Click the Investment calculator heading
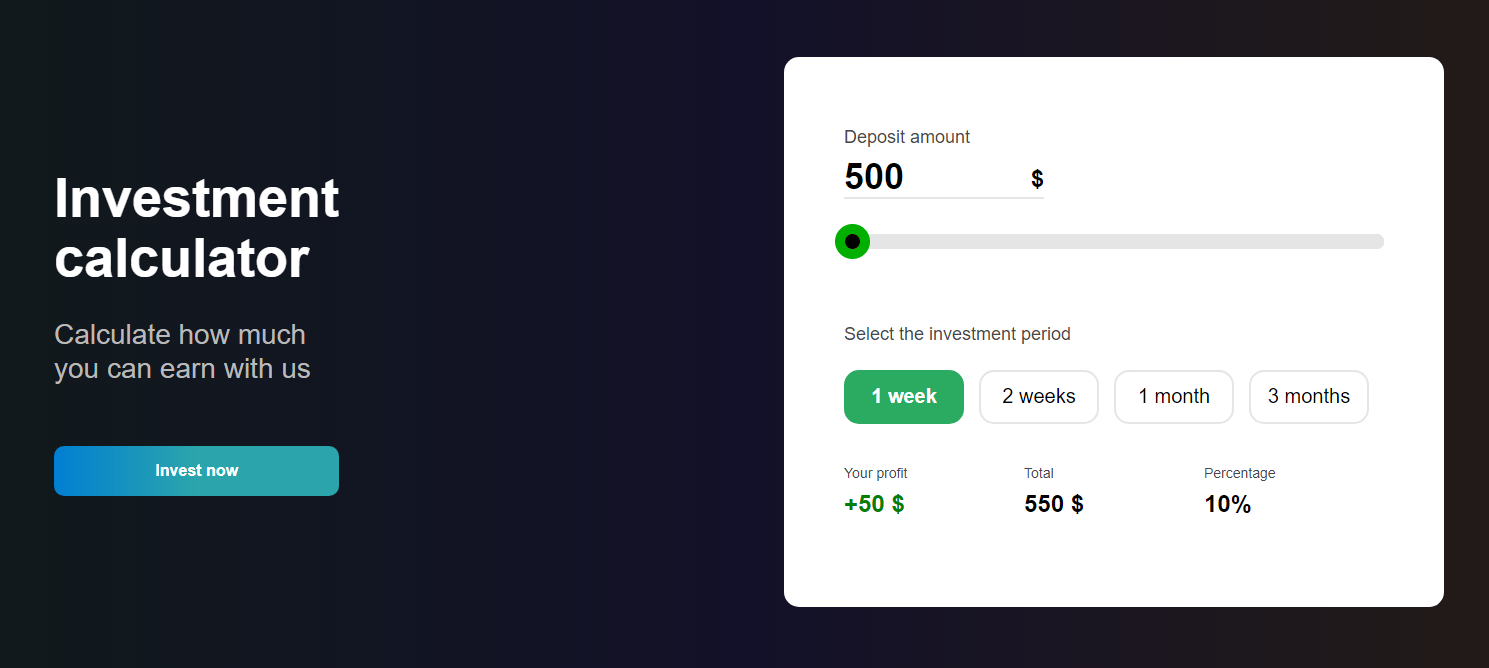Viewport: 1489px width, 668px height. (x=197, y=228)
